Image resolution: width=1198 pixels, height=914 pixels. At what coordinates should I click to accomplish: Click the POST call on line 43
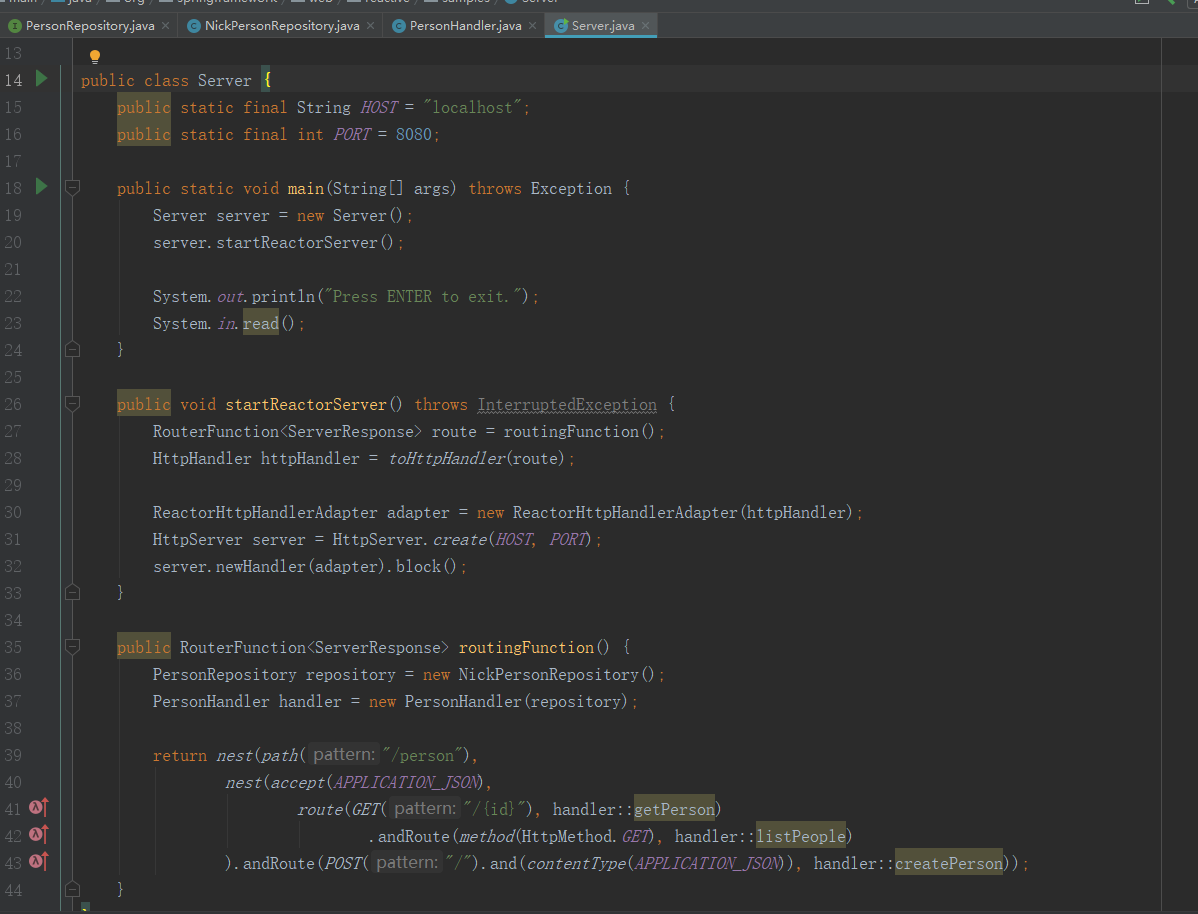pos(343,864)
